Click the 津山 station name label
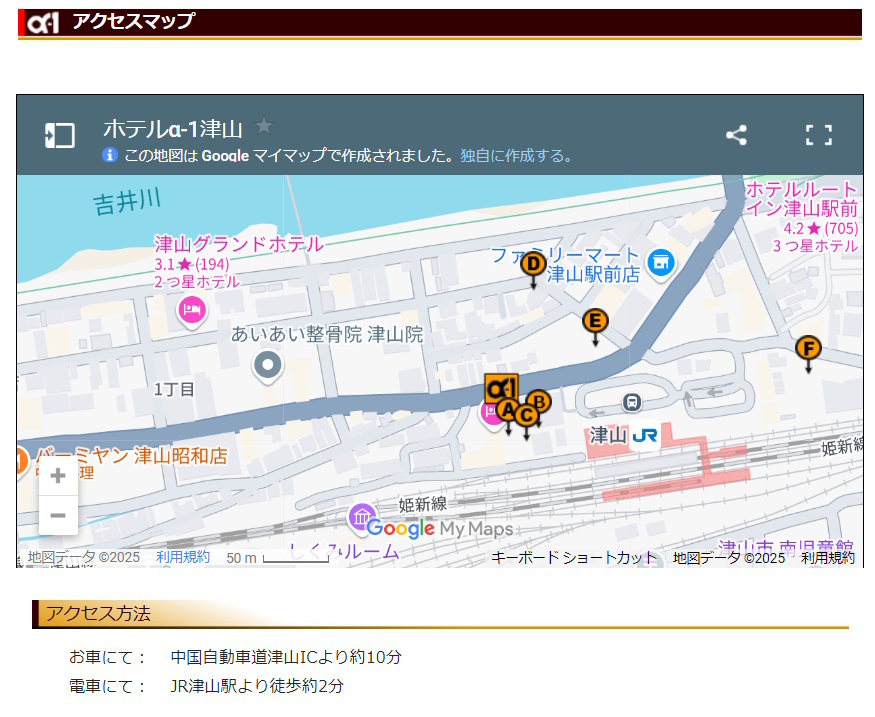875x717 pixels. (x=608, y=435)
